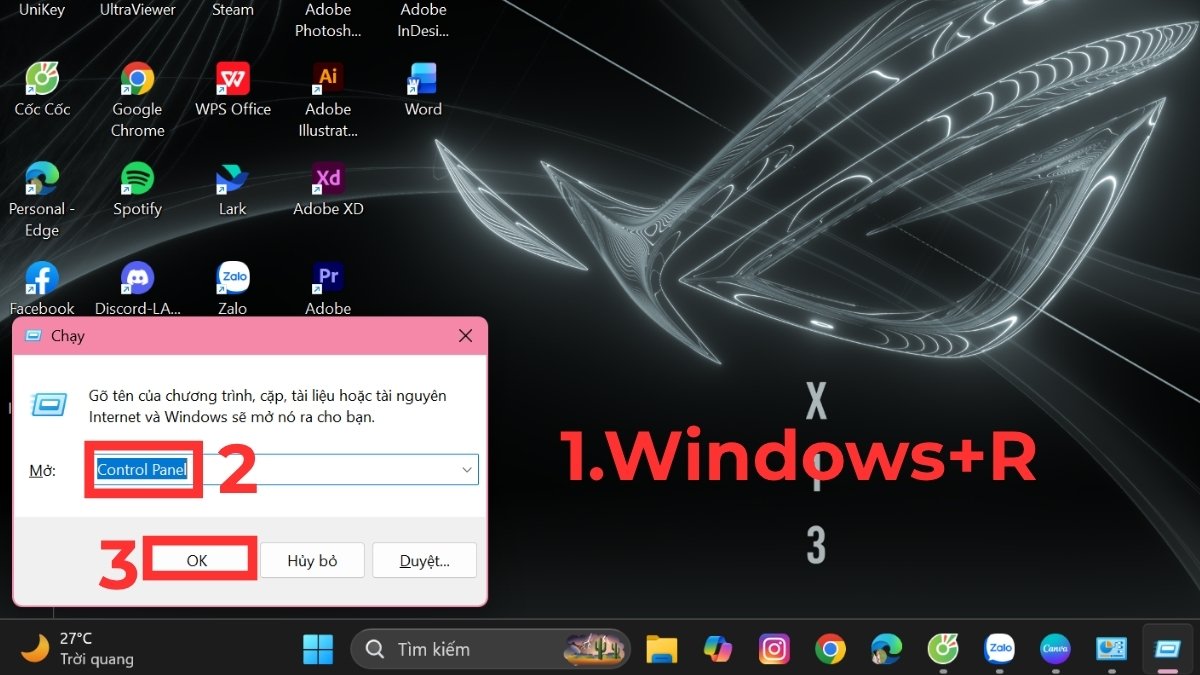Open Instagram from the taskbar
The height and width of the screenshot is (675, 1200).
774,649
